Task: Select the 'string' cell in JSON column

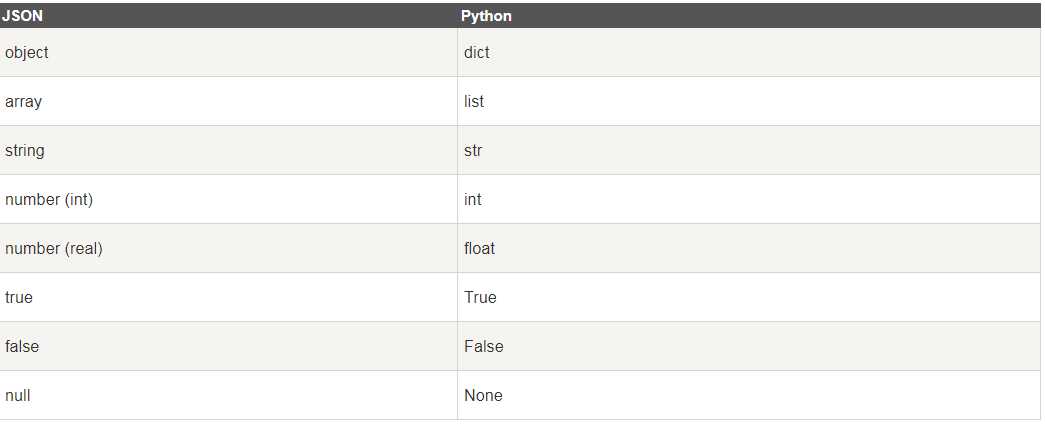Action: point(25,150)
